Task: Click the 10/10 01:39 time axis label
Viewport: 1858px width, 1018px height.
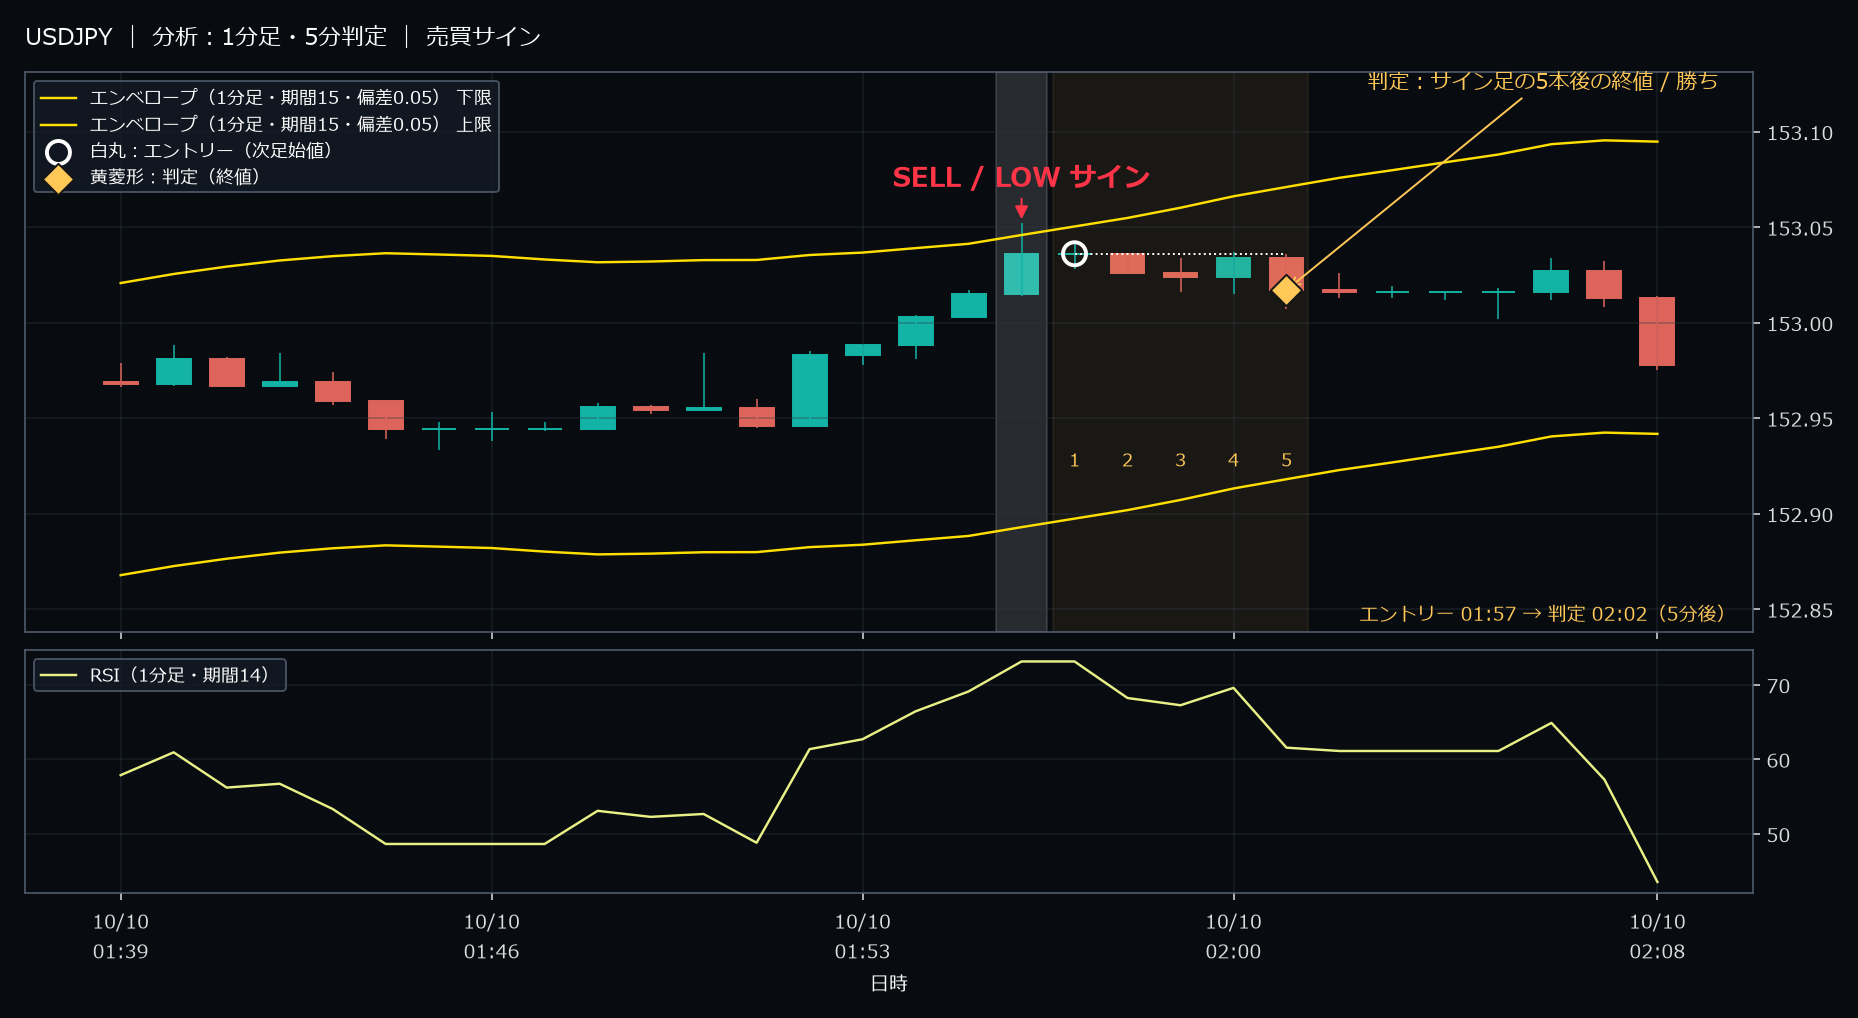Action: tap(121, 937)
